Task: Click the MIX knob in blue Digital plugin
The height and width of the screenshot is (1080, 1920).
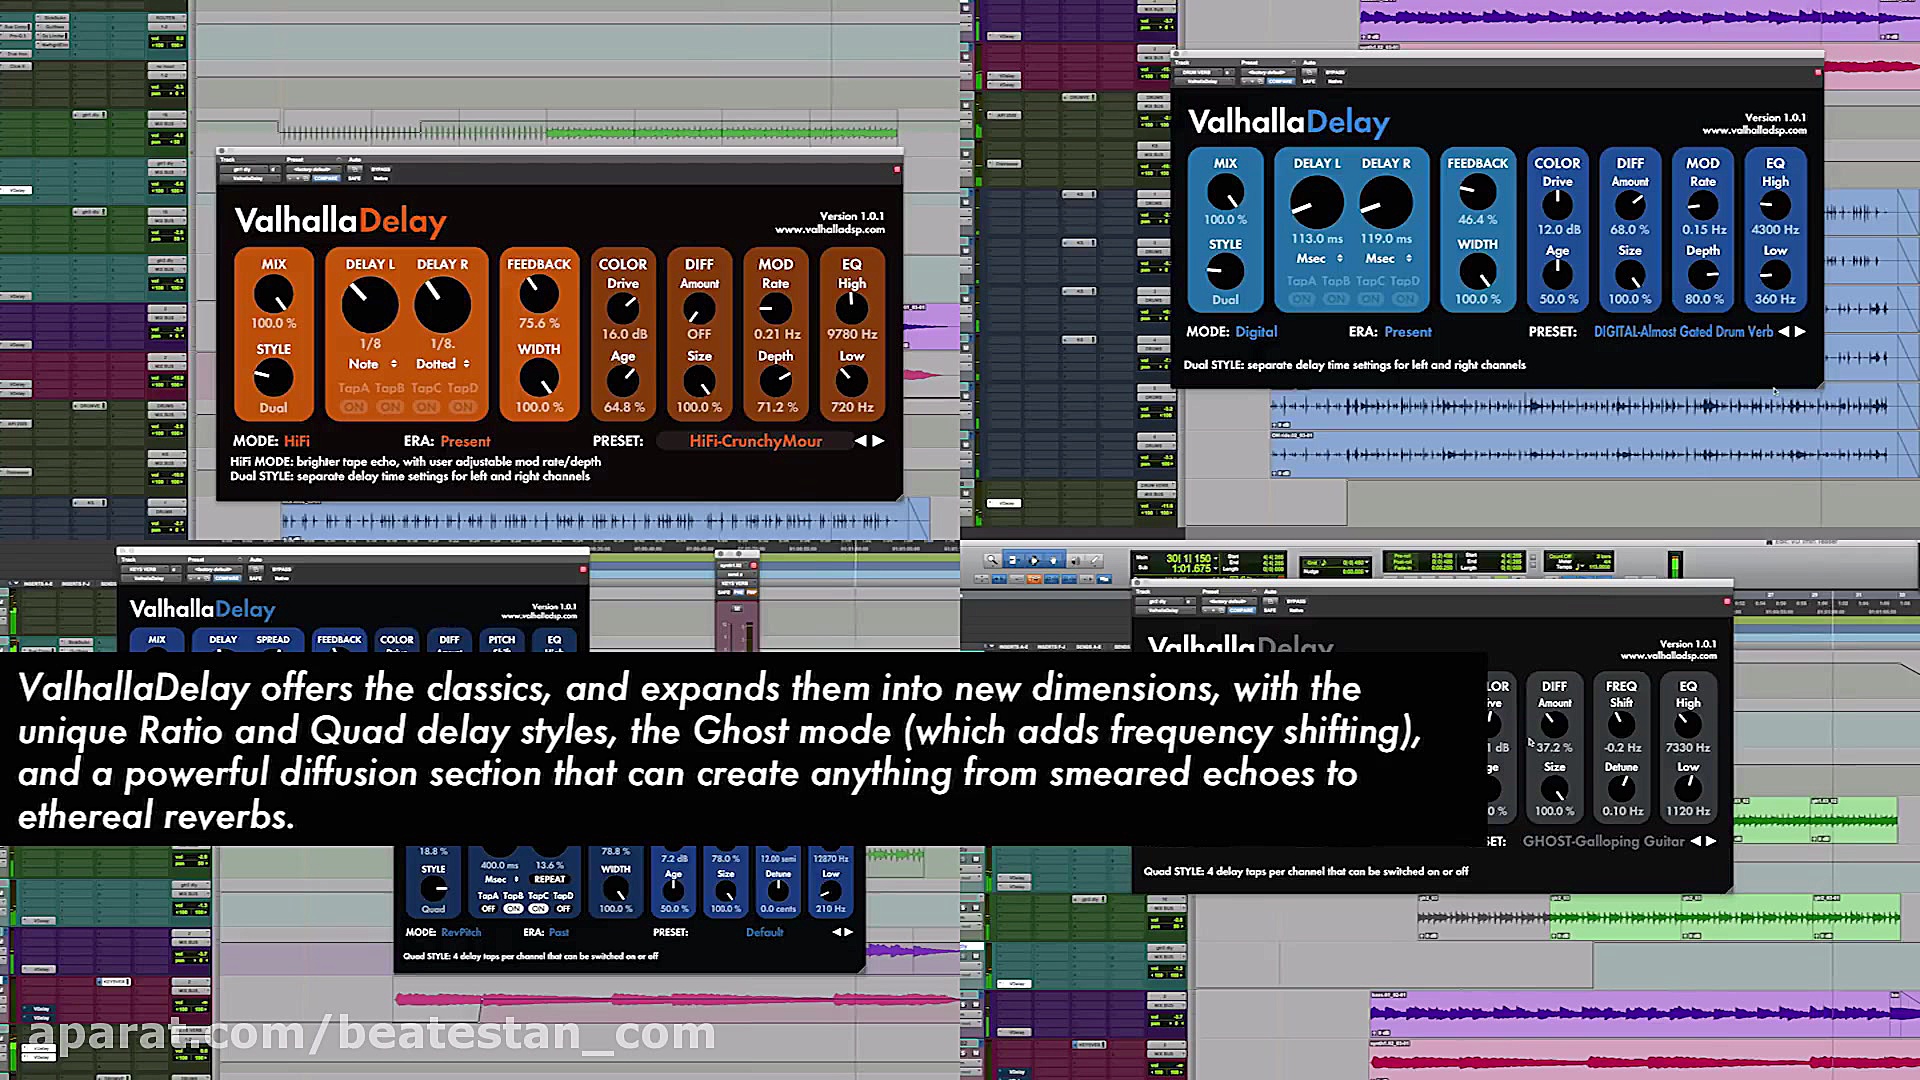Action: click(1225, 191)
